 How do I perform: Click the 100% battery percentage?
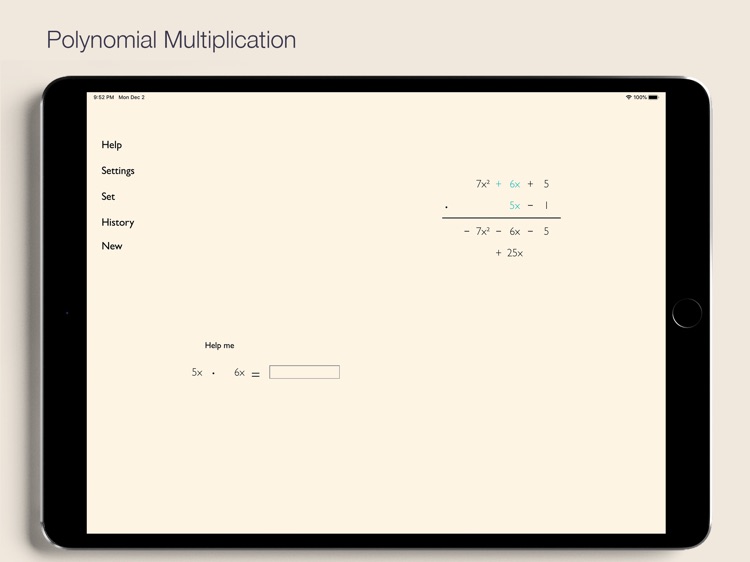click(640, 97)
